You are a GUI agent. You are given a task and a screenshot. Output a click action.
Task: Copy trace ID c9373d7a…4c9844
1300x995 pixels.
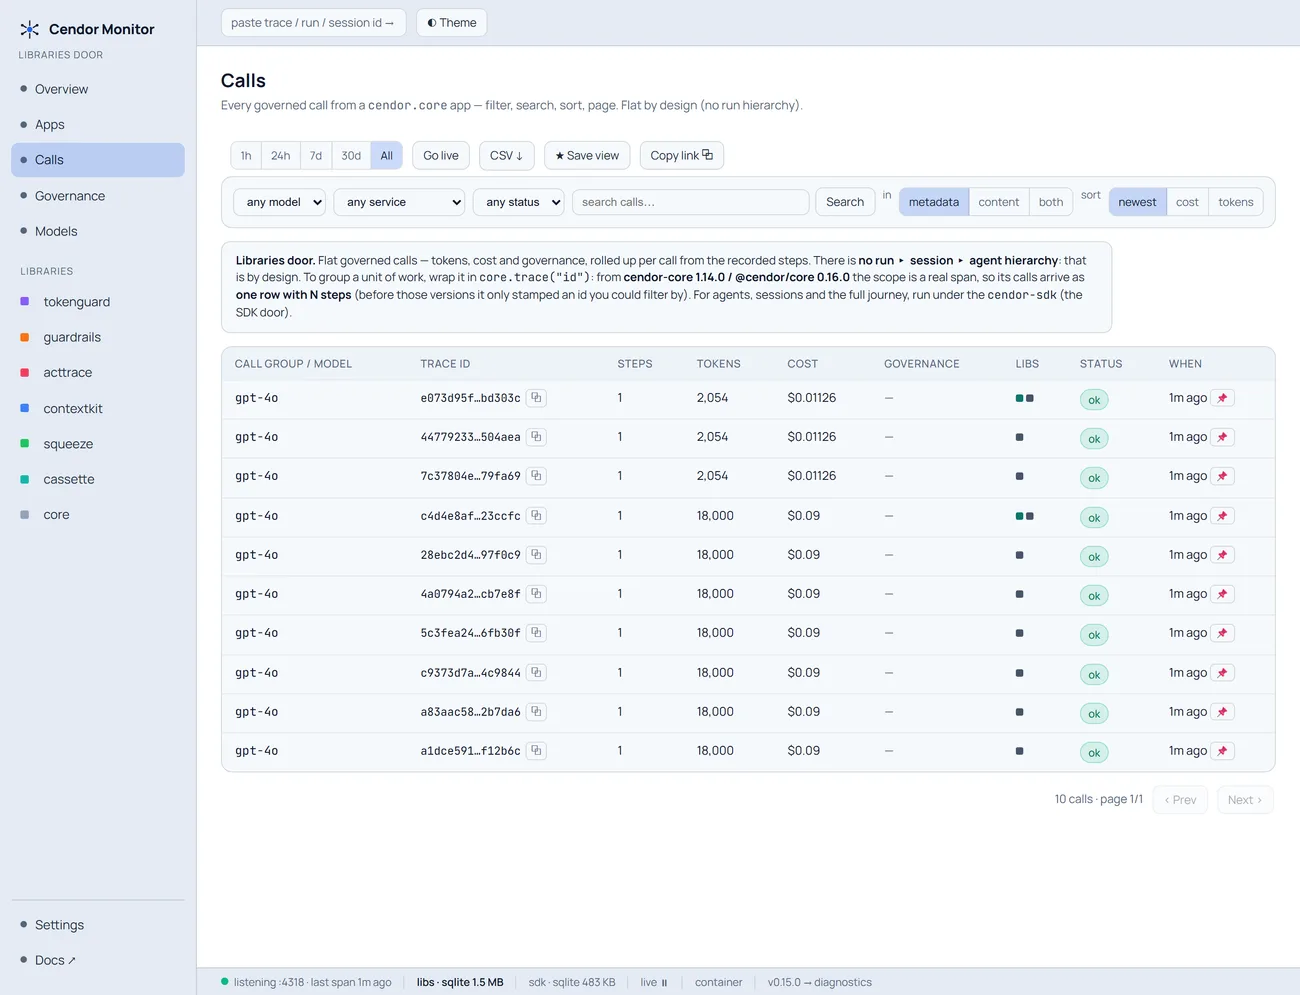536,673
